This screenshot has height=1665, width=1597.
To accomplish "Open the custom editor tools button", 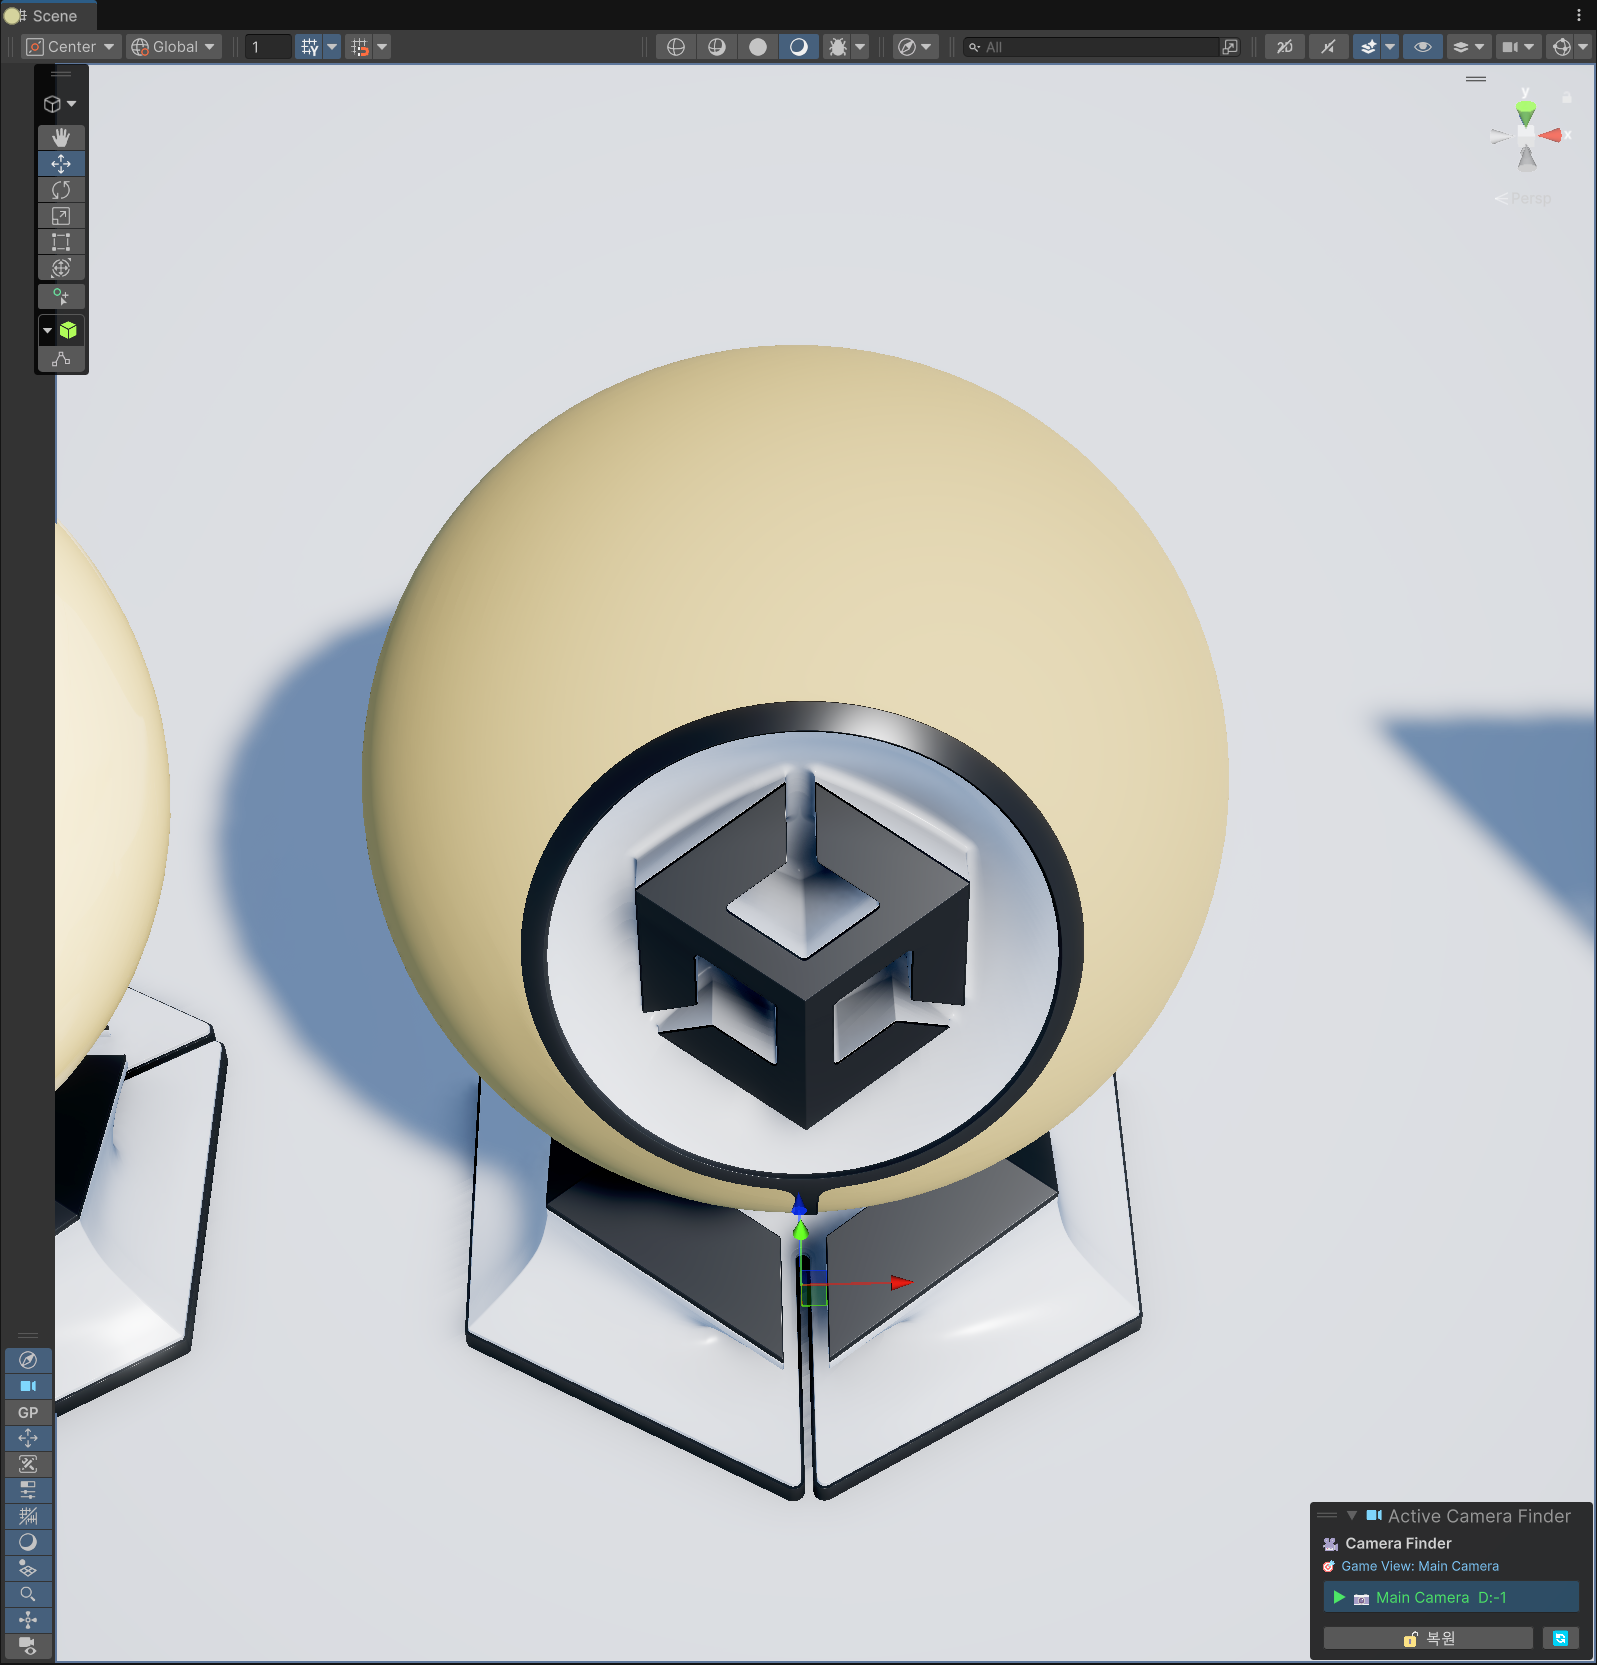I will point(61,296).
